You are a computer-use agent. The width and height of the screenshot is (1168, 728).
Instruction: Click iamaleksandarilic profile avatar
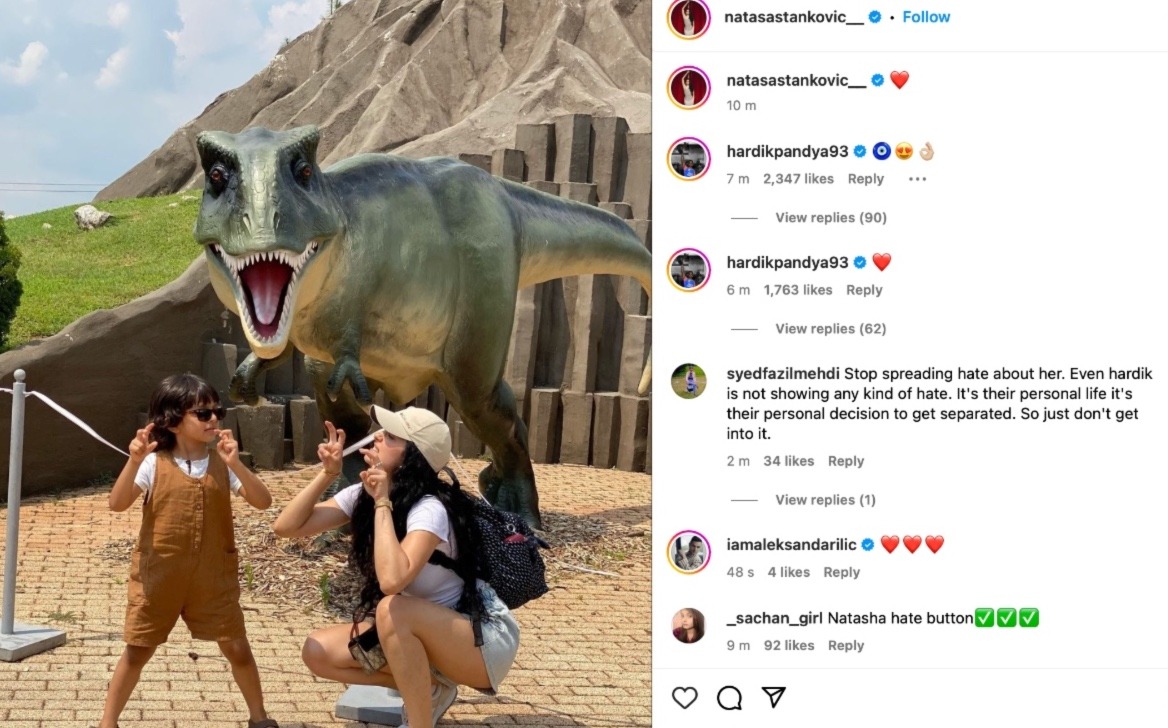point(688,552)
